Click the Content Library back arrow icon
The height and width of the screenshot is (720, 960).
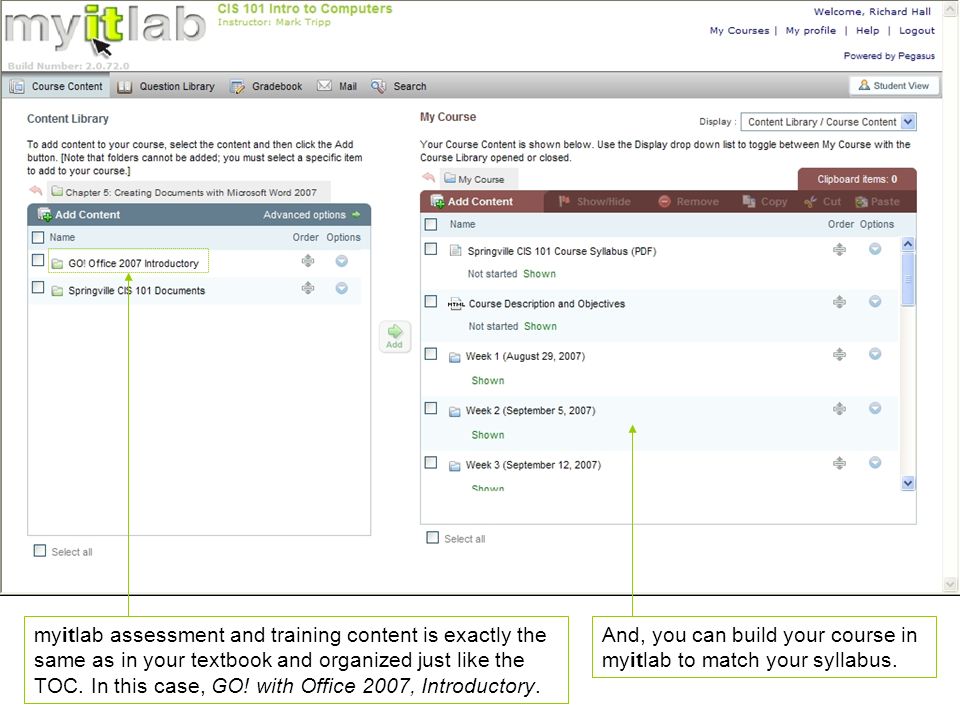pos(36,190)
